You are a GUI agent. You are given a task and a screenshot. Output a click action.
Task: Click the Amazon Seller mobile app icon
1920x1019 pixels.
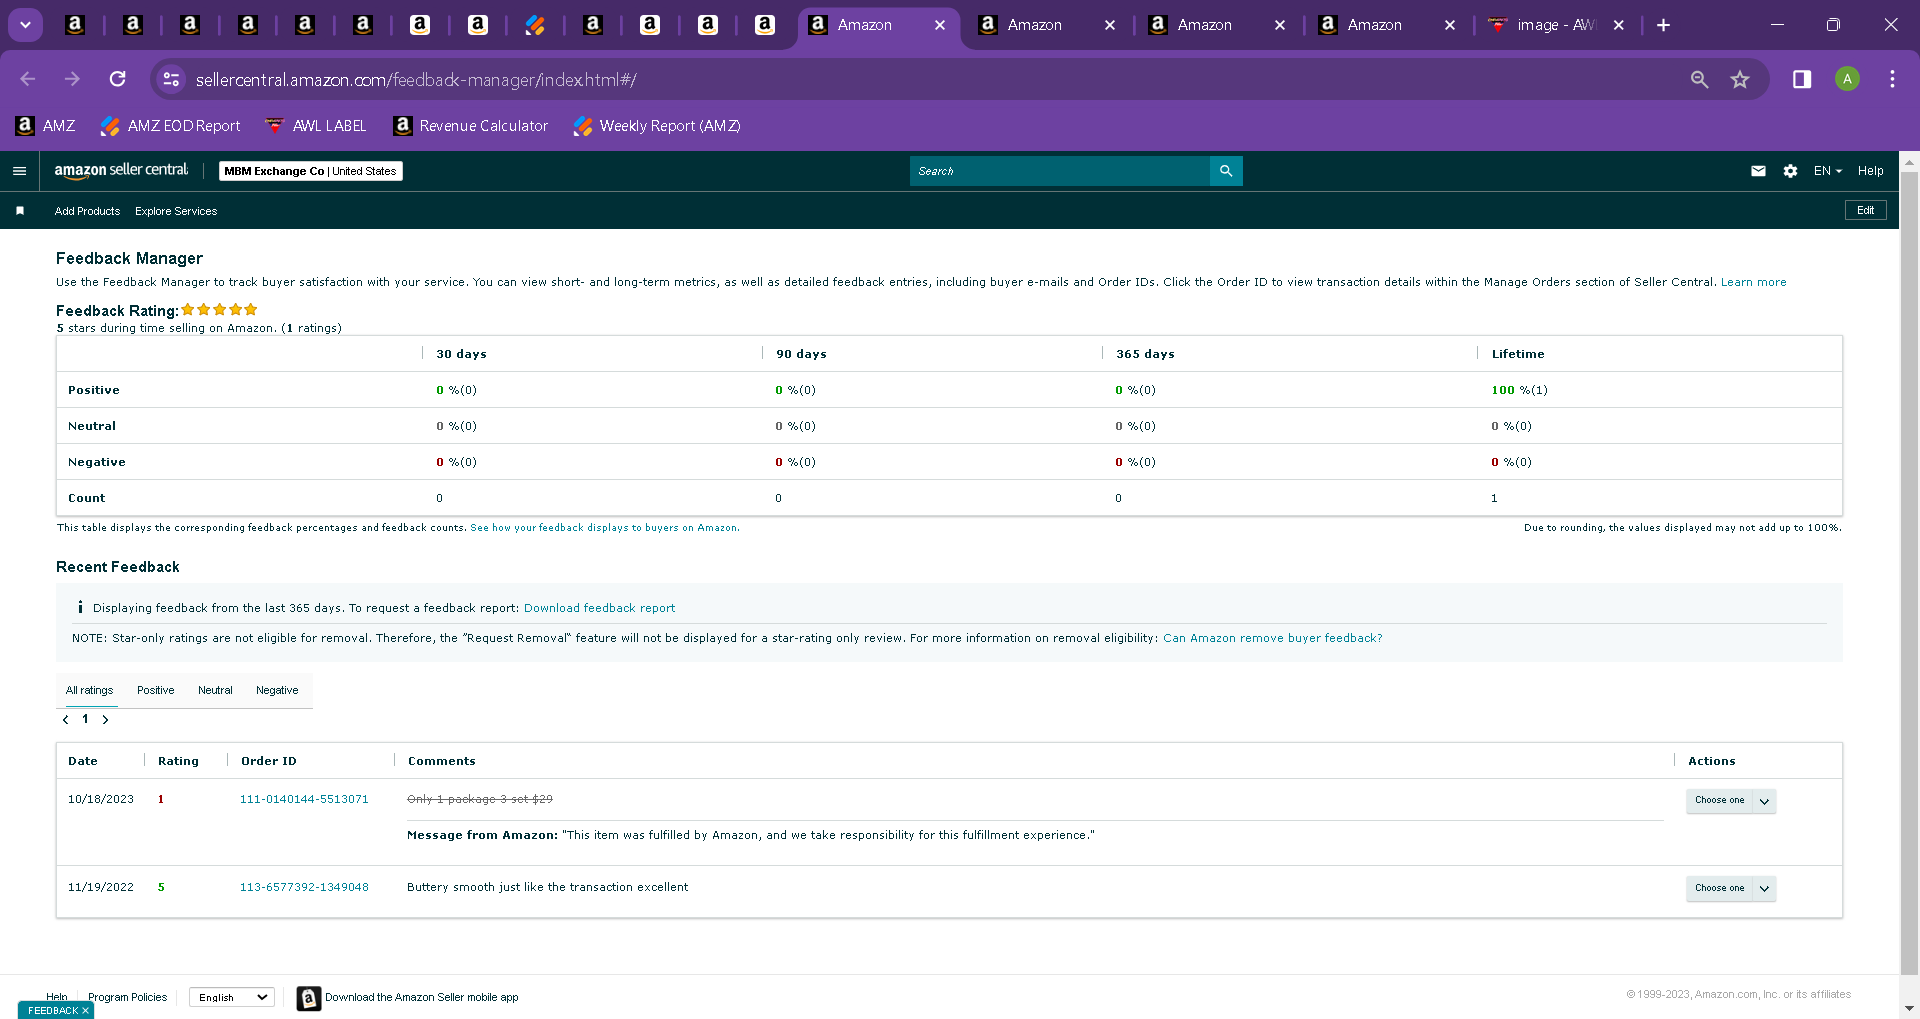pyautogui.click(x=309, y=998)
